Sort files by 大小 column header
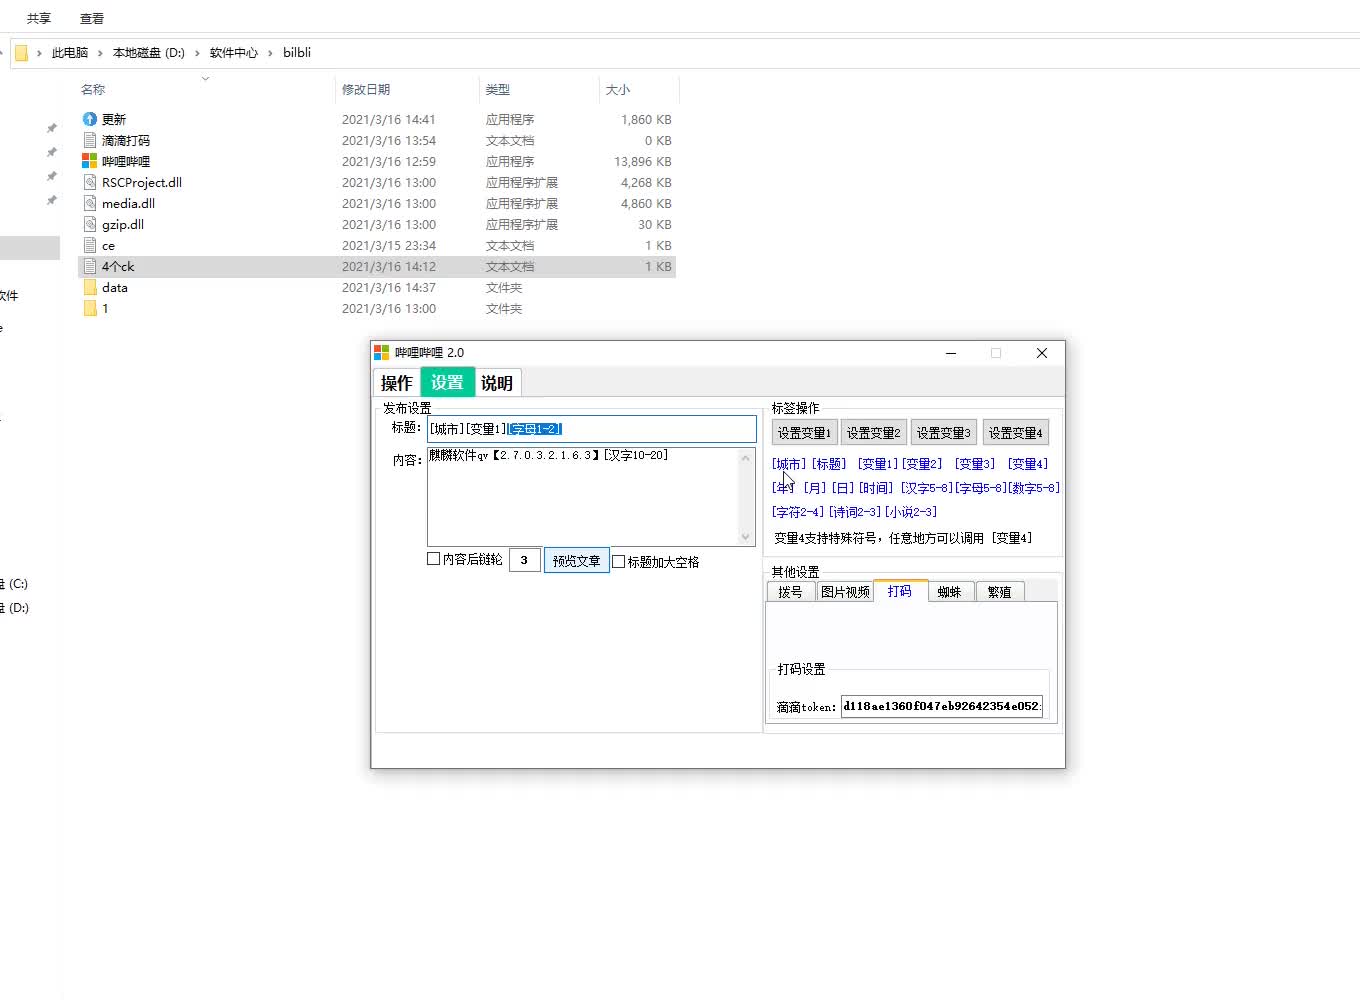 [x=639, y=89]
